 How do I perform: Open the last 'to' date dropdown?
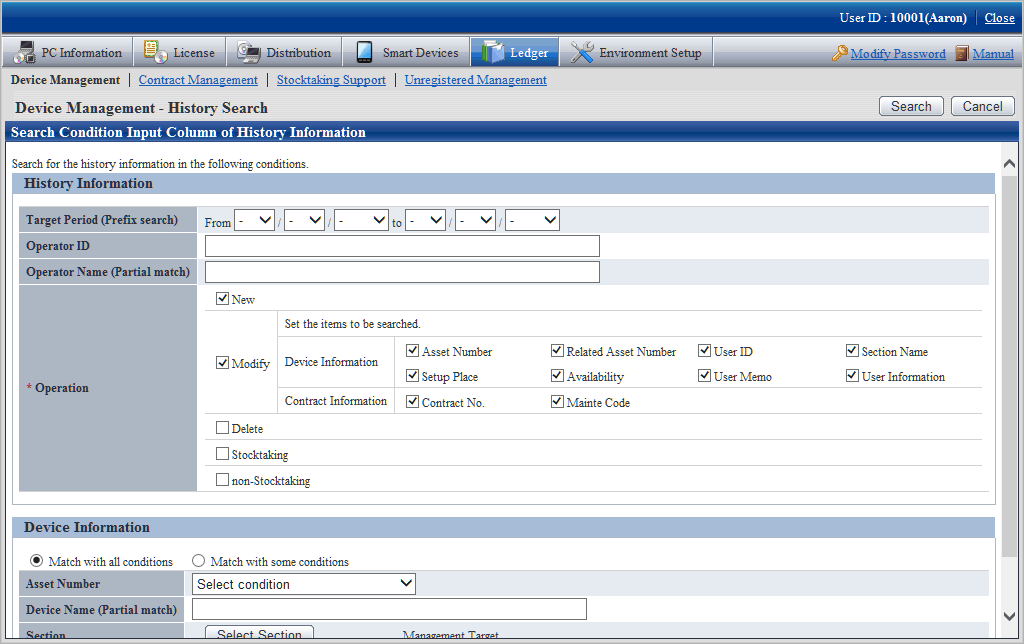532,220
